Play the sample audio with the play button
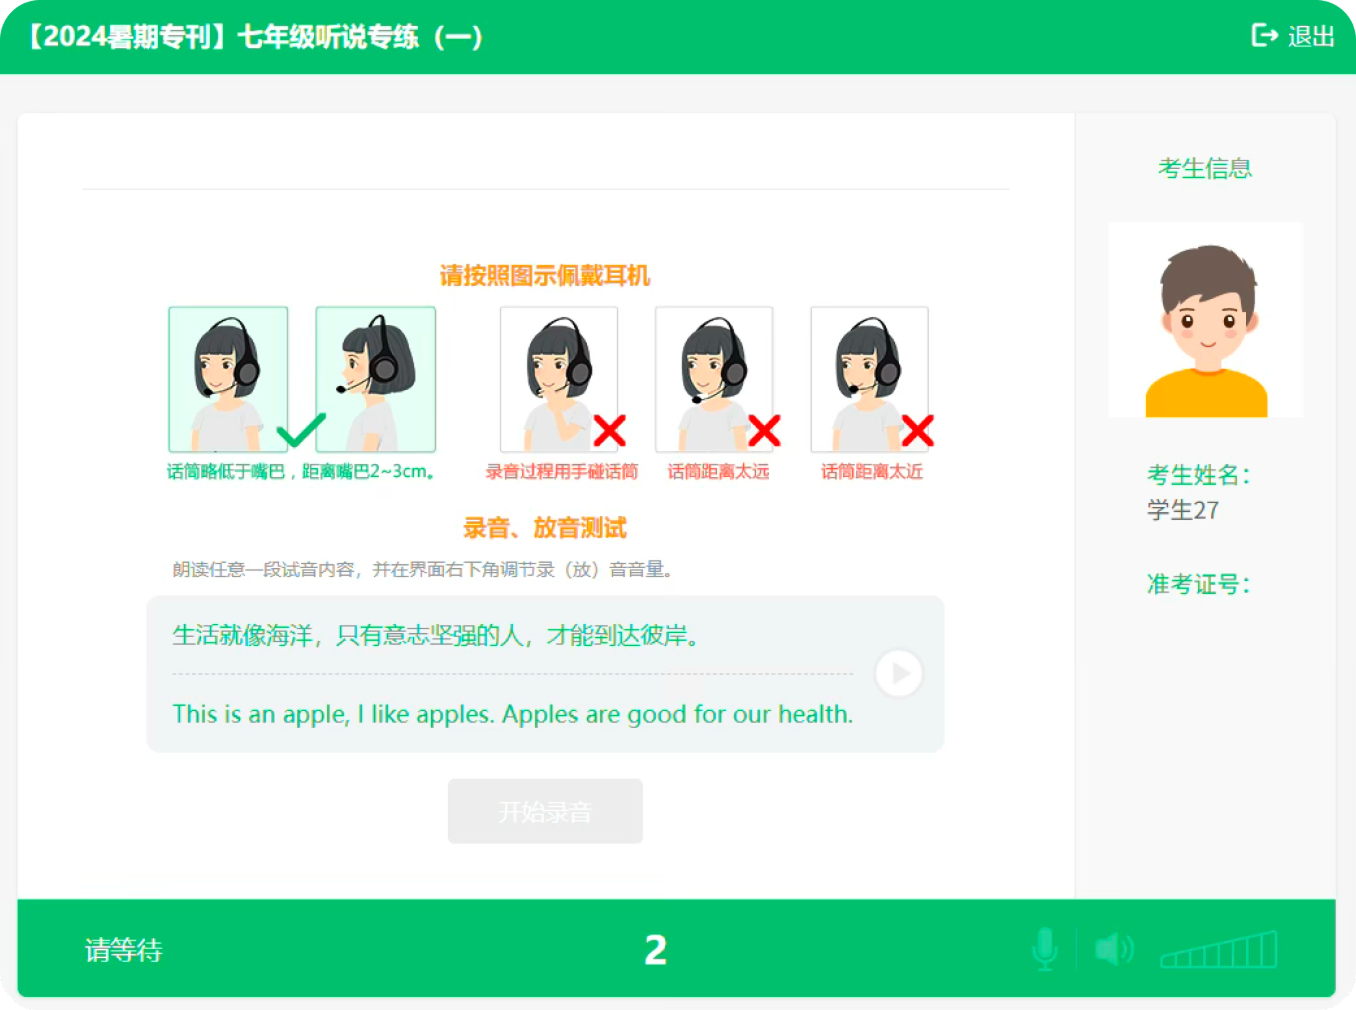Screen dimensions: 1356x1010 click(898, 673)
